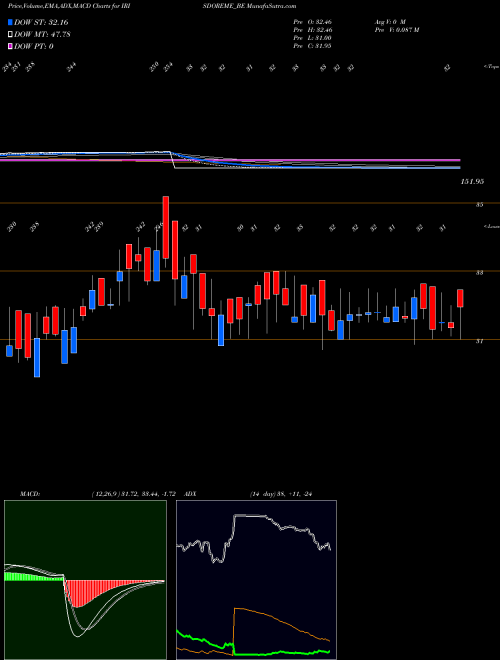Click the blue DOW ST legend swatch
The image size is (500, 660).
coord(10,22)
